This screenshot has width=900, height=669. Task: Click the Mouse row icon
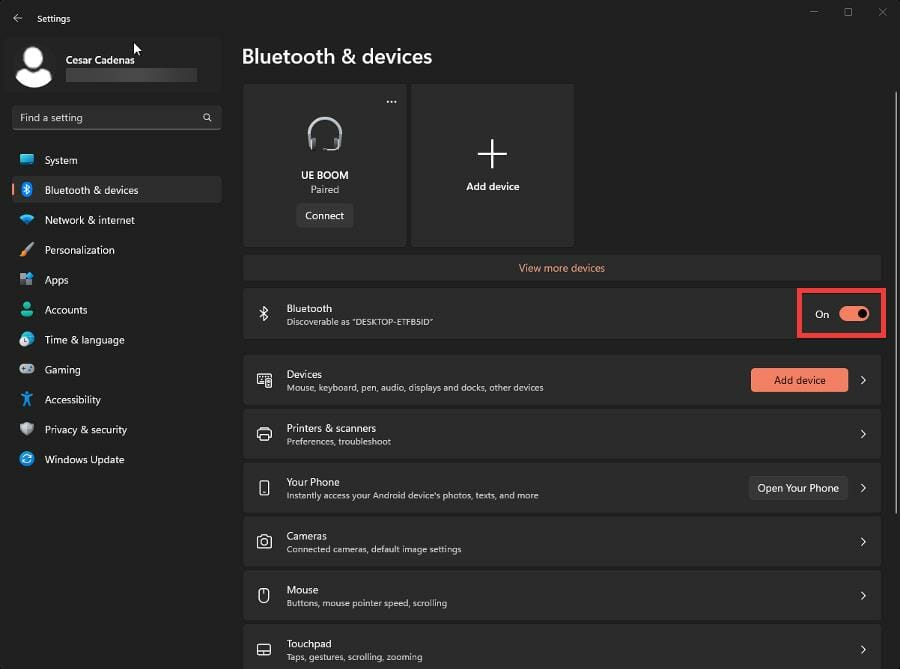pyautogui.click(x=264, y=595)
